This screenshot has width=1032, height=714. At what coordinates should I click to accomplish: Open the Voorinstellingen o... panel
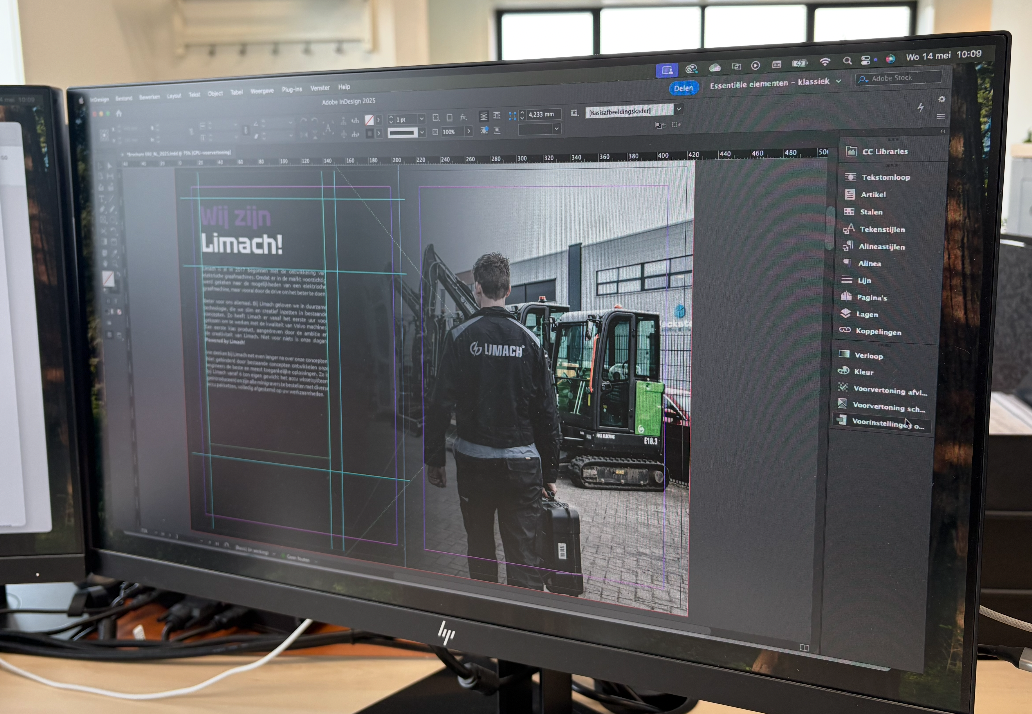[x=880, y=423]
